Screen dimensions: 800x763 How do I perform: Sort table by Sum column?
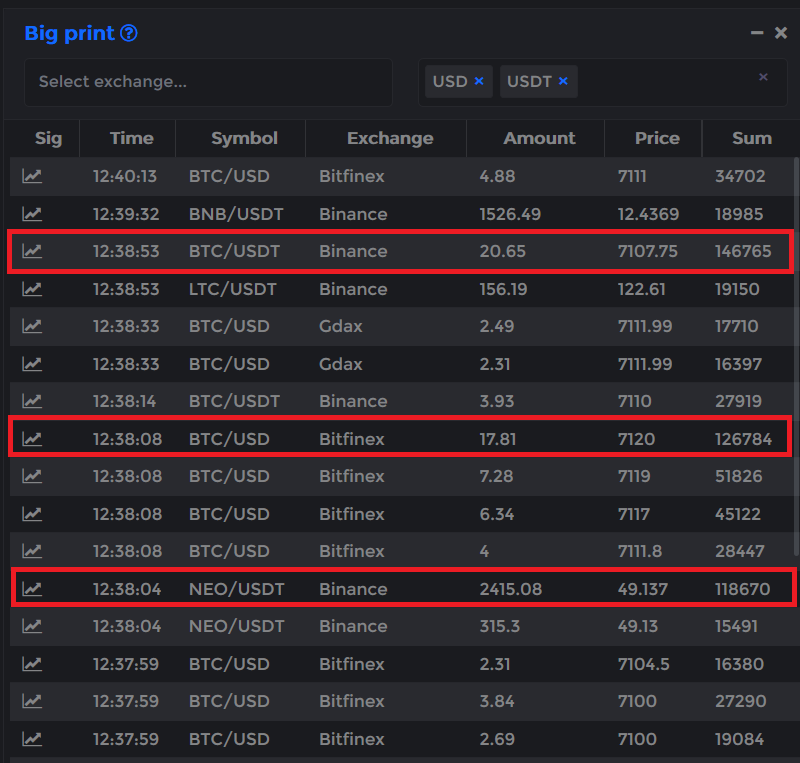[x=752, y=138]
